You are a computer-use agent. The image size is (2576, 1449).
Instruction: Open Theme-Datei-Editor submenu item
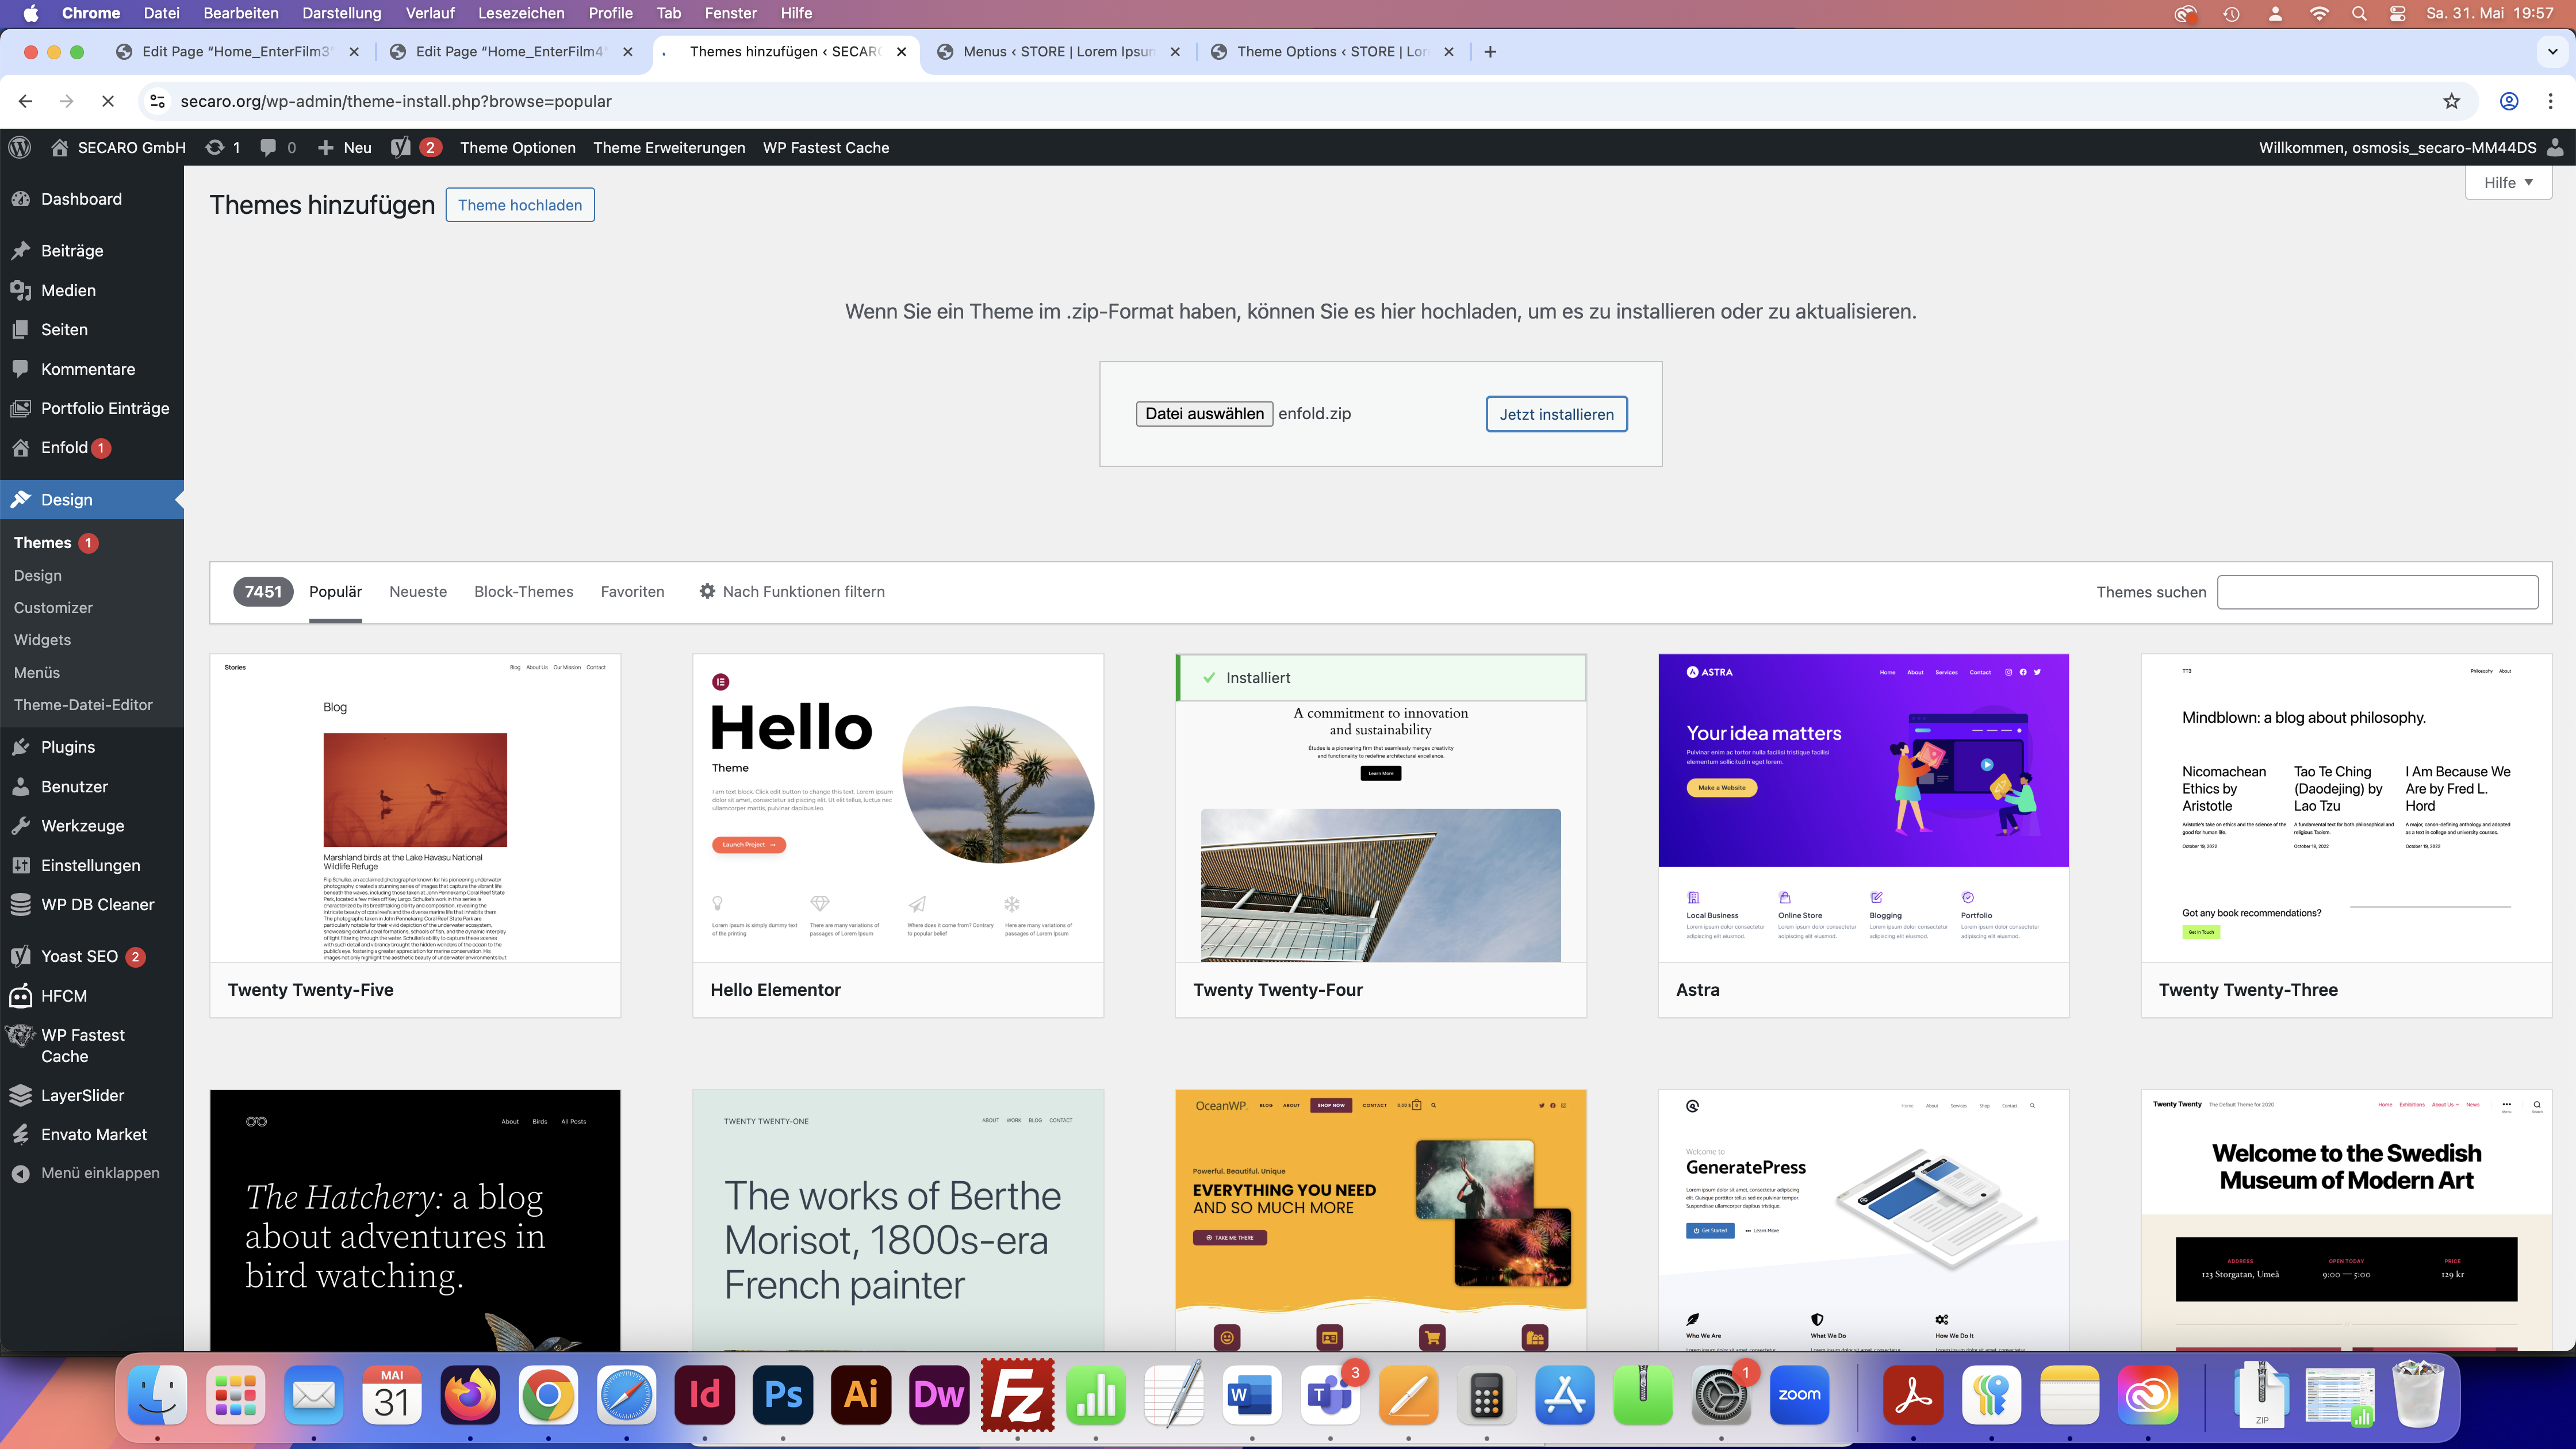pyautogui.click(x=83, y=705)
